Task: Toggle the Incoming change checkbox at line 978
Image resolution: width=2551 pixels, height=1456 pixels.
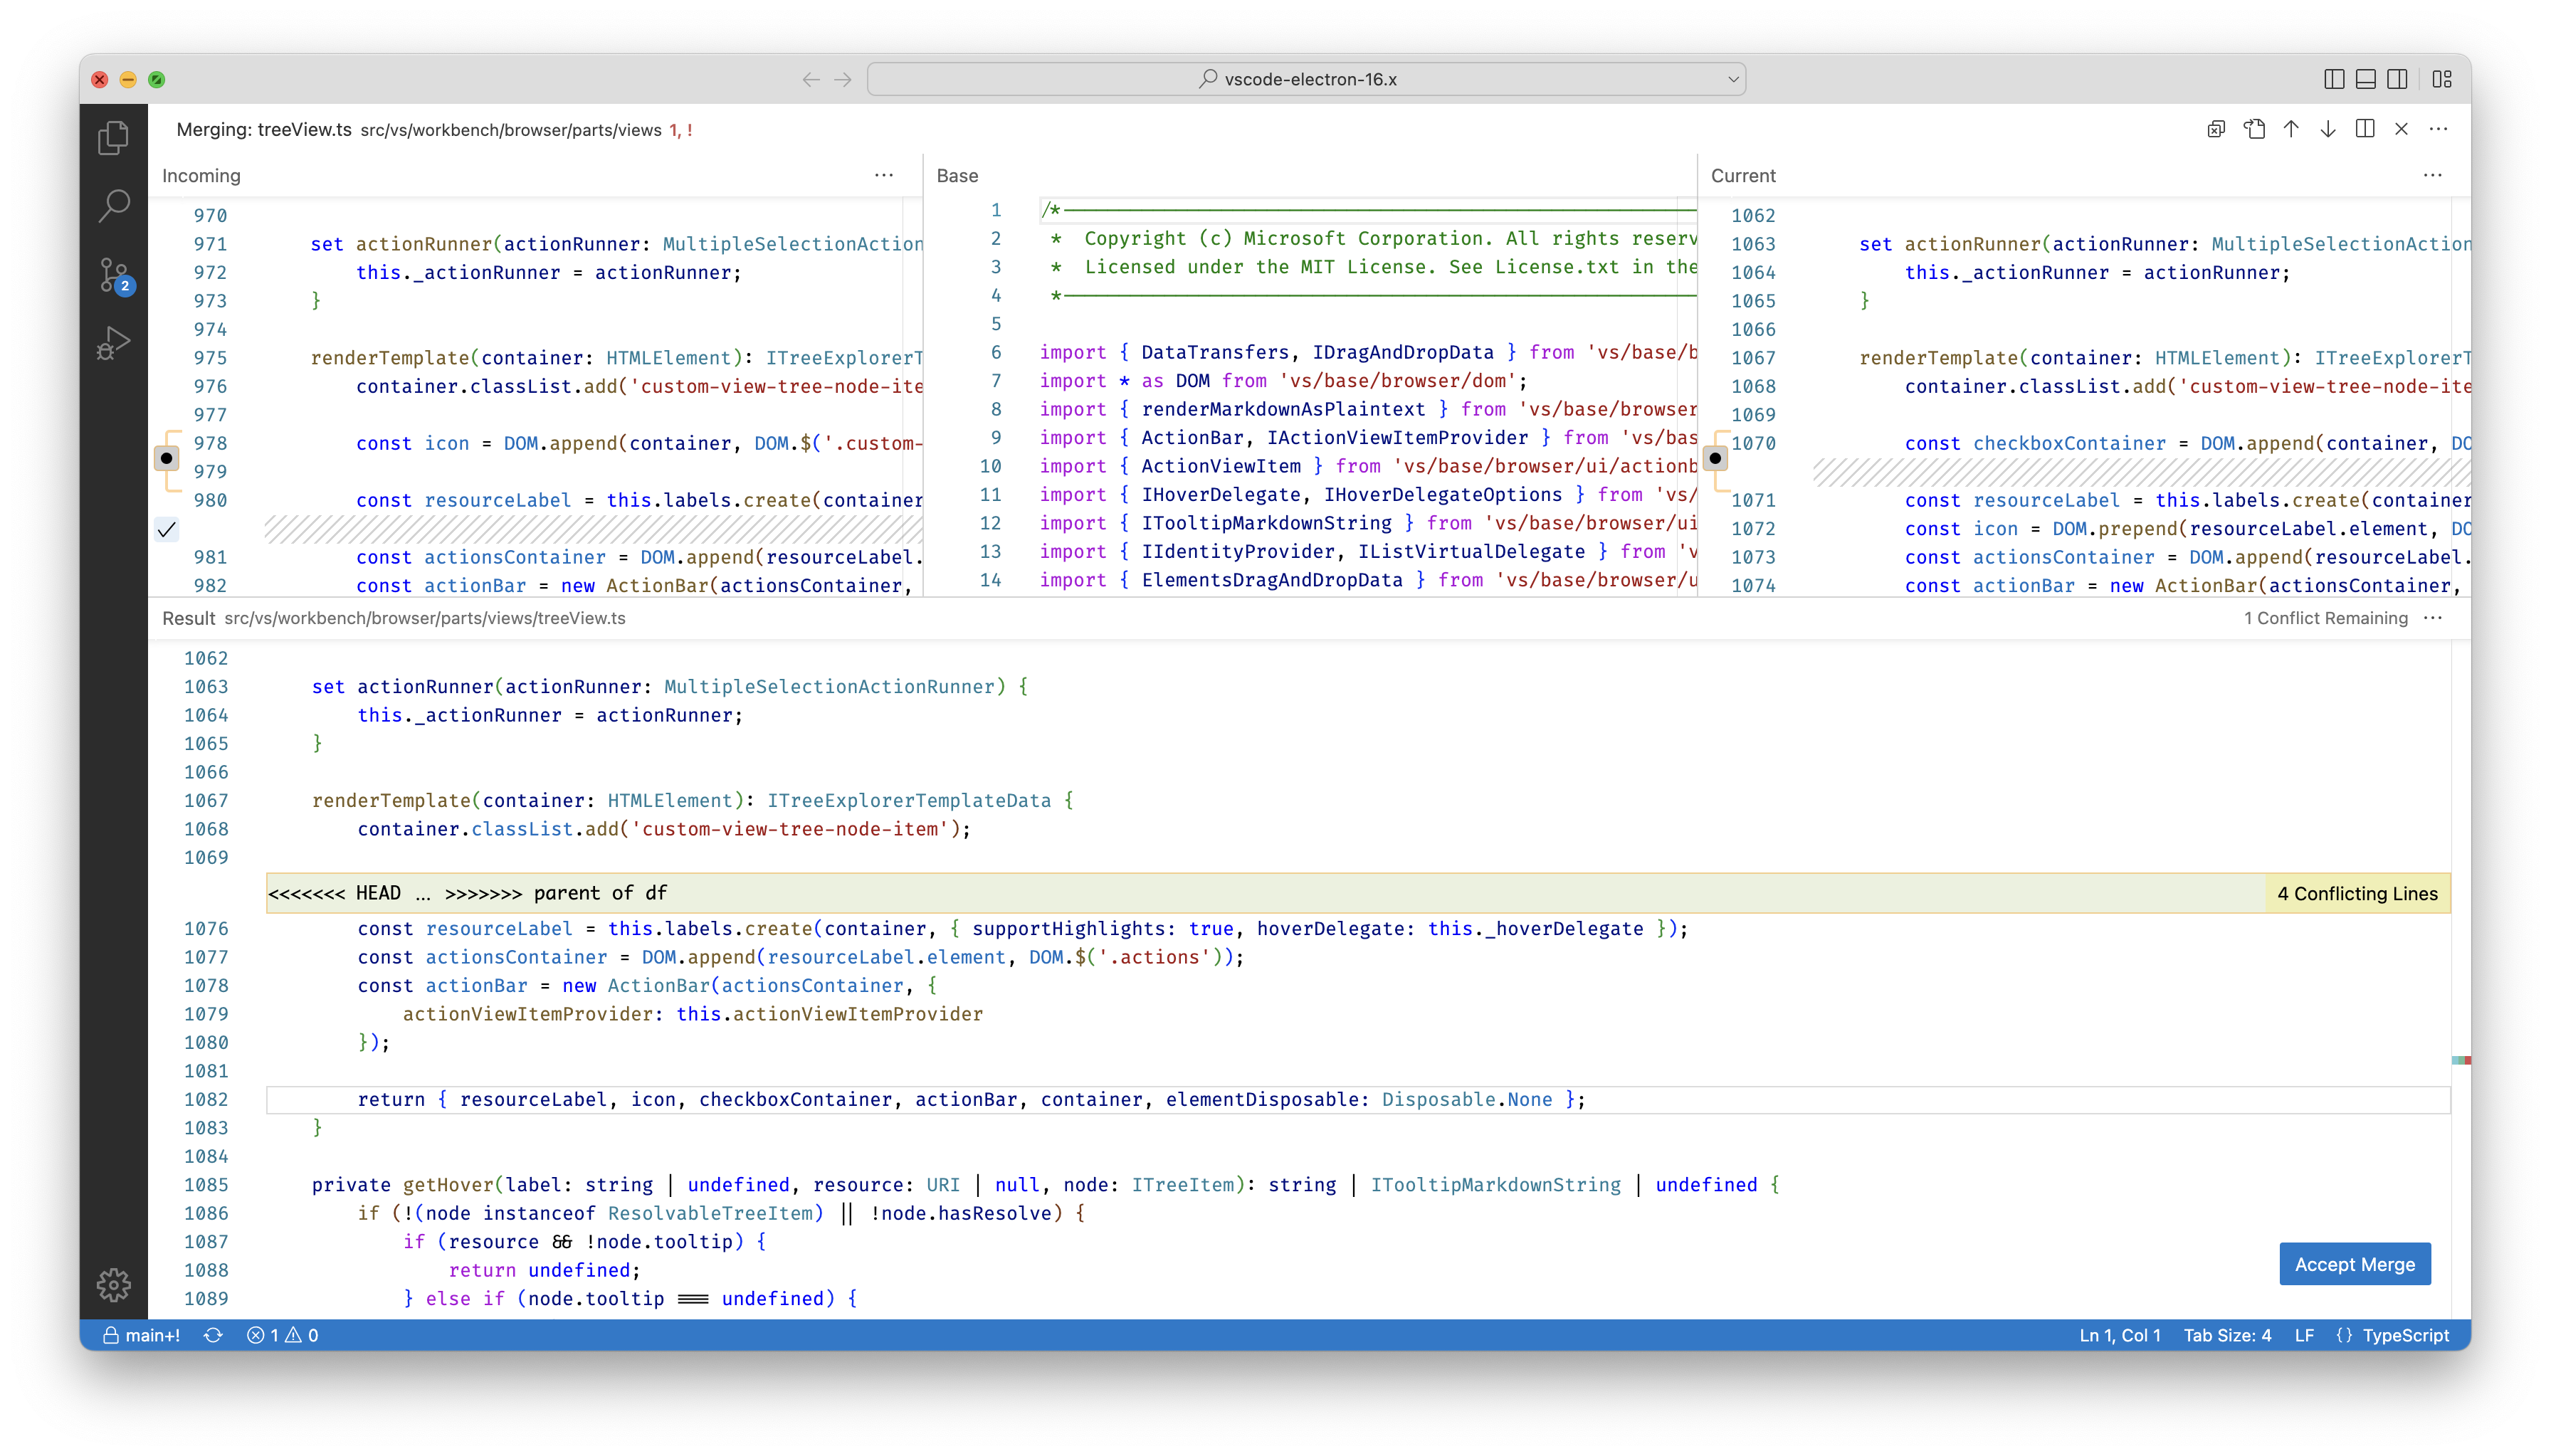Action: [x=167, y=458]
